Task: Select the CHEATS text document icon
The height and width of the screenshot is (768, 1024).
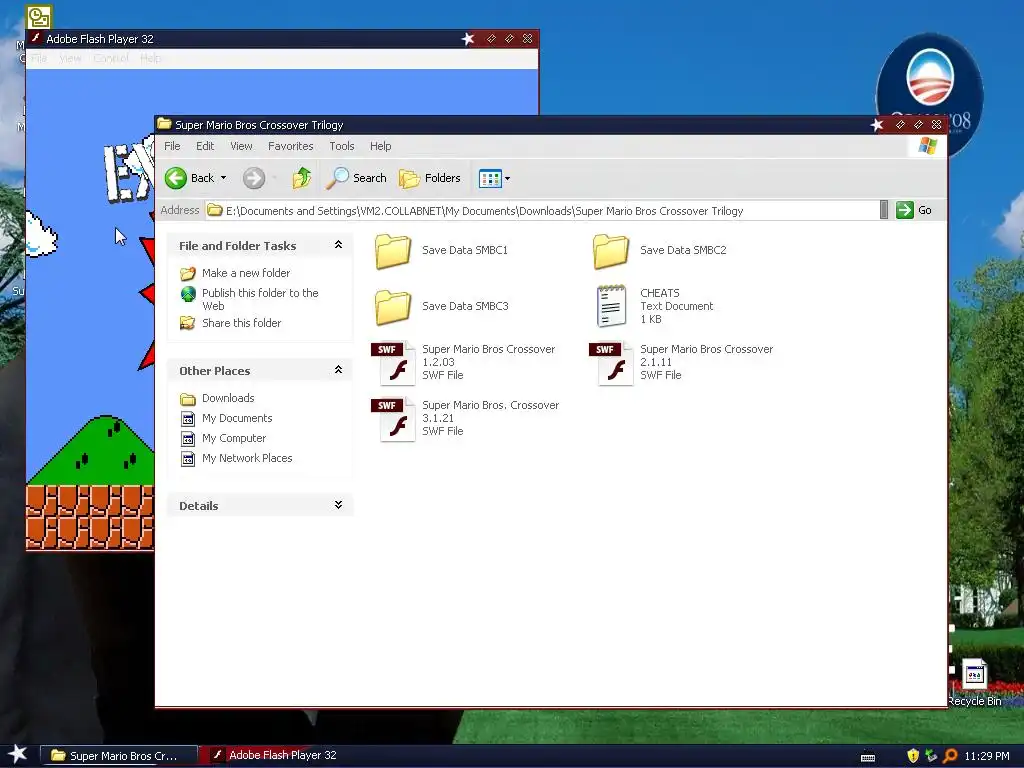Action: (x=611, y=306)
